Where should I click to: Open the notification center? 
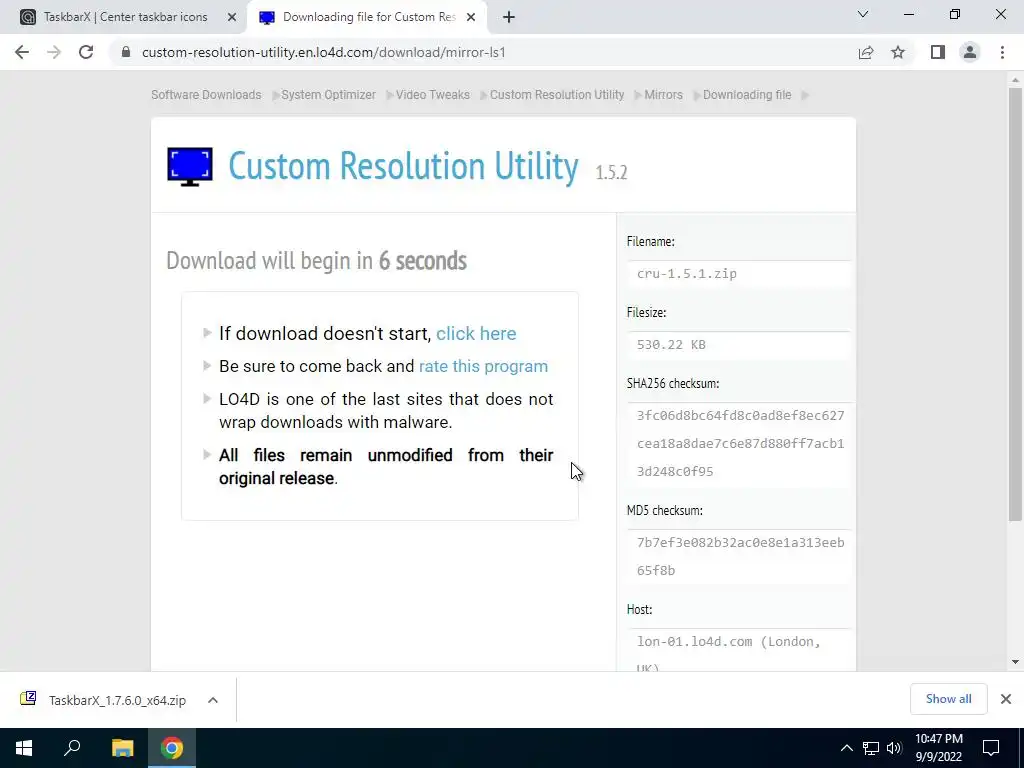click(991, 748)
